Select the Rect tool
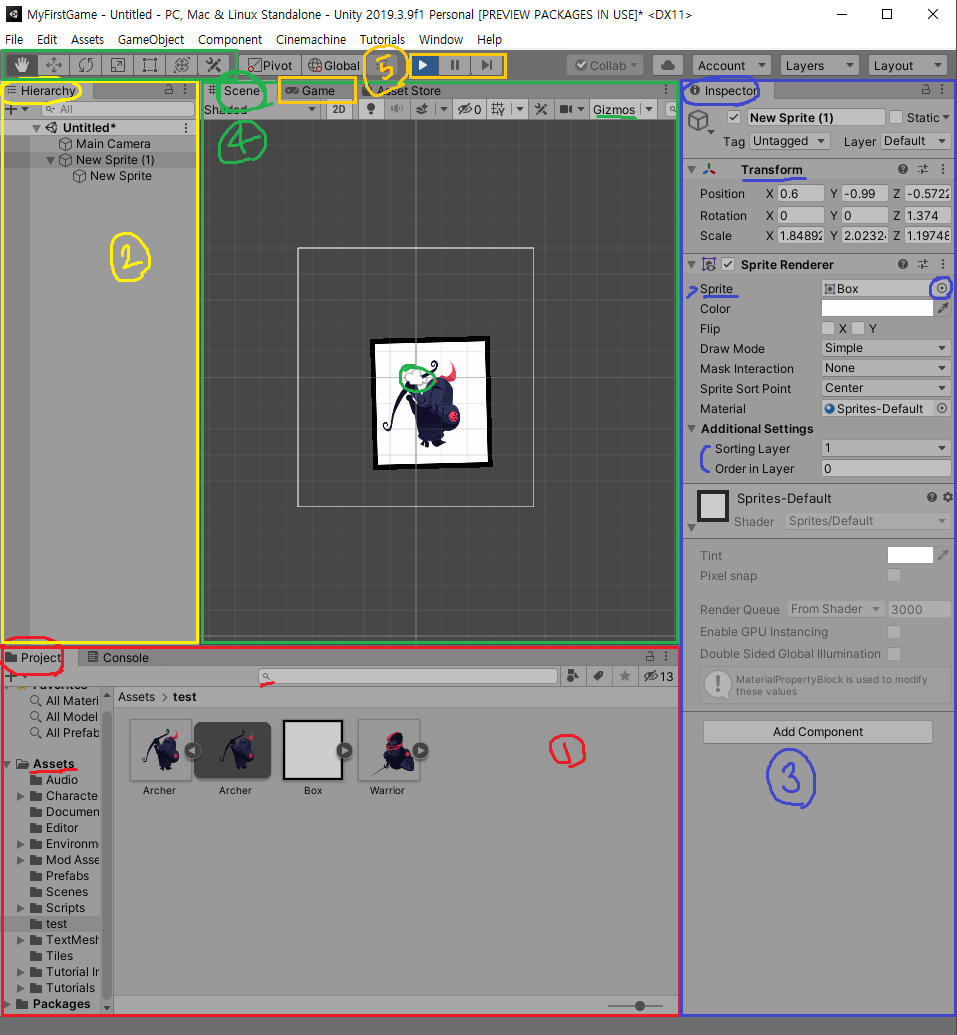Image resolution: width=957 pixels, height=1035 pixels. coord(150,65)
